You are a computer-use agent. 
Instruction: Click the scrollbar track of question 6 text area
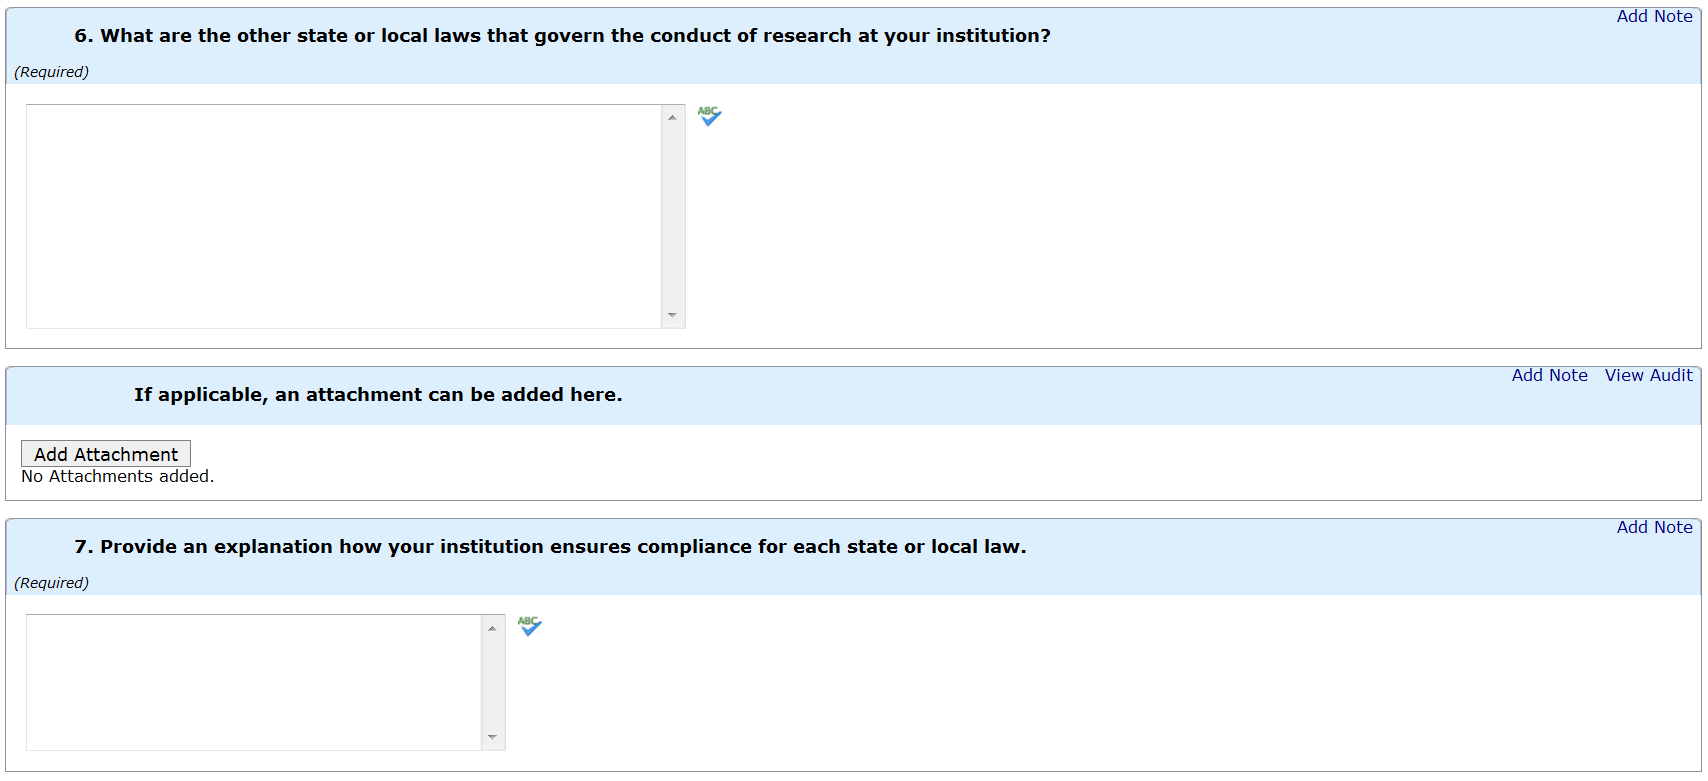[672, 216]
